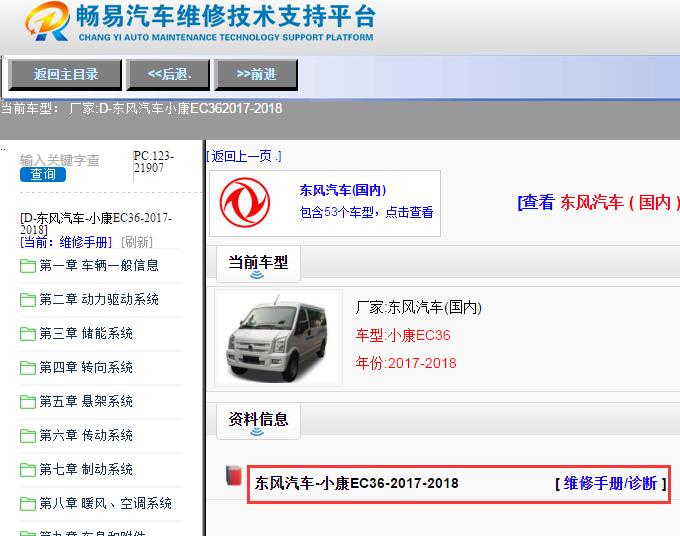Viewport: 680px width, 536px height.
Task: Open folder icon for 第一章 车辆一般信息
Action: [x=28, y=265]
